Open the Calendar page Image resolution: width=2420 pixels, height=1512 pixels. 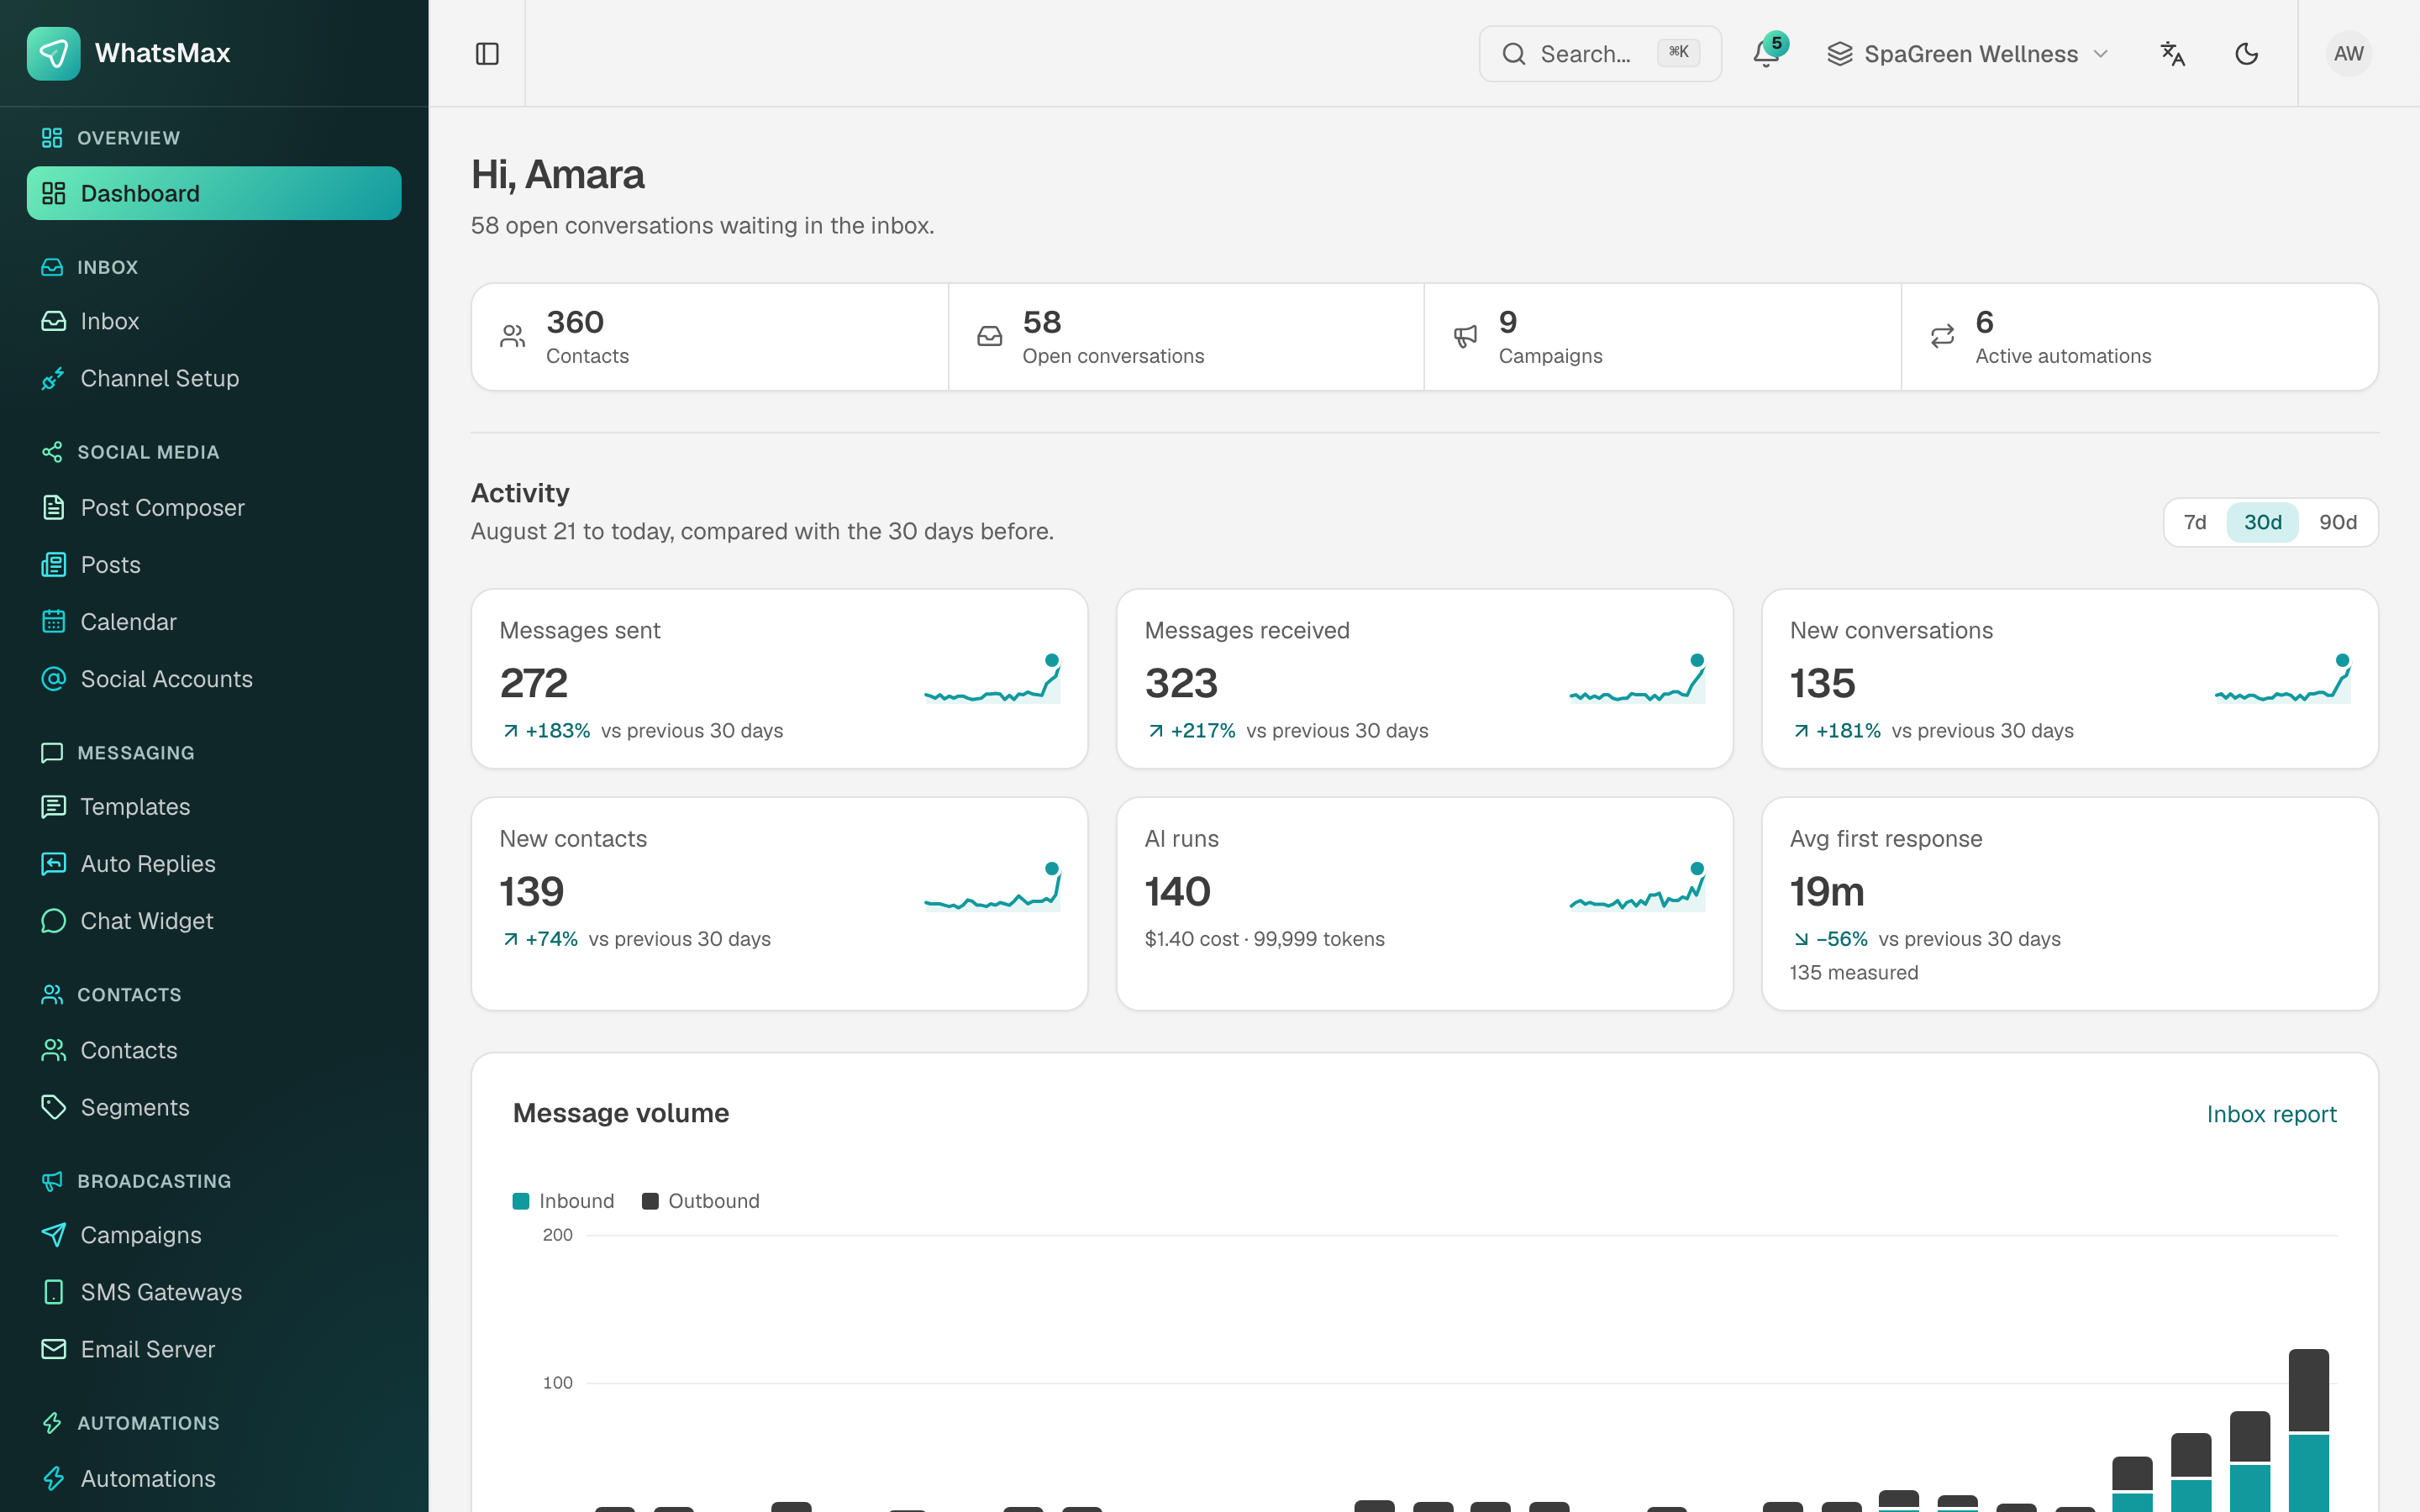pyautogui.click(x=214, y=621)
